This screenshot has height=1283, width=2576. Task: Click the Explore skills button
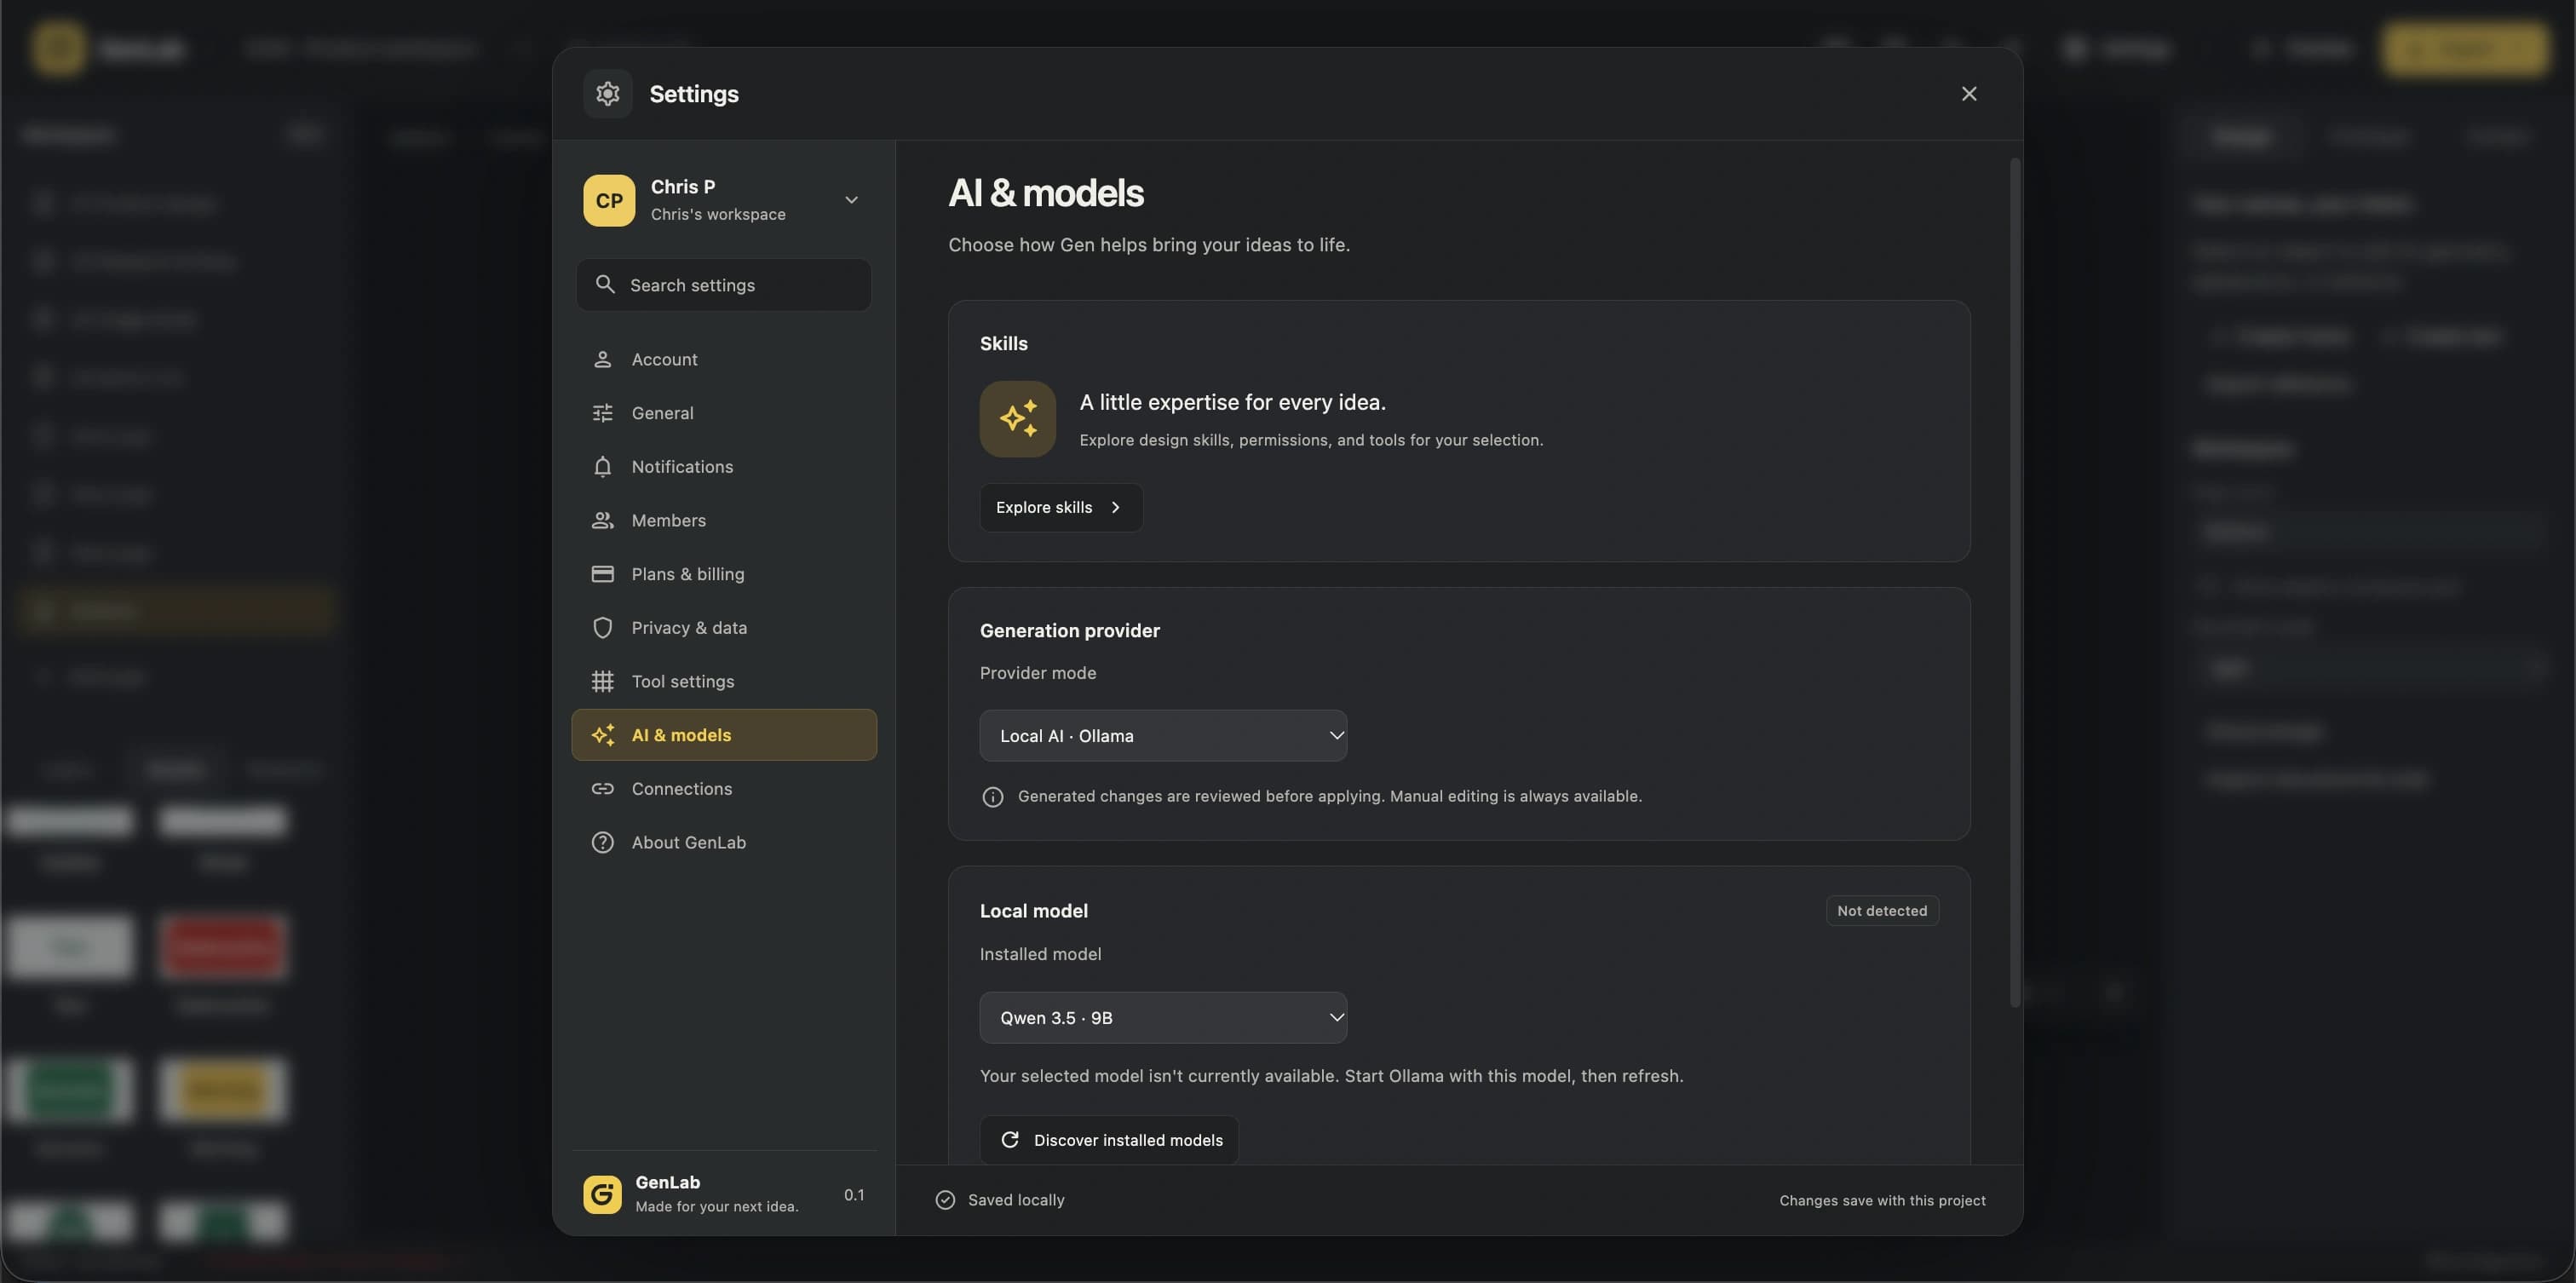point(1060,508)
